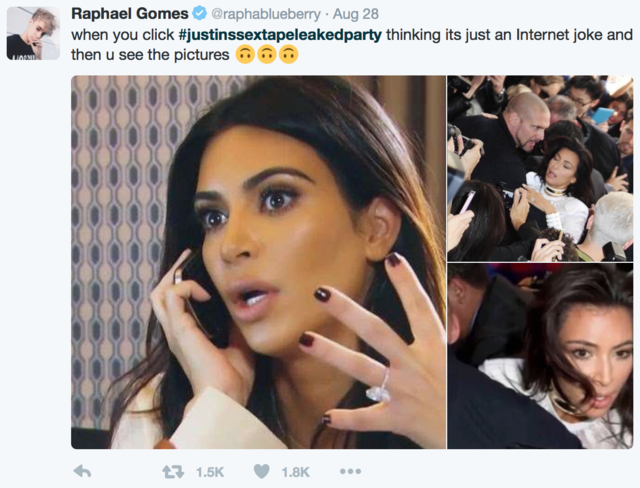
Task: Click the reply arrow icon
Action: point(82,472)
